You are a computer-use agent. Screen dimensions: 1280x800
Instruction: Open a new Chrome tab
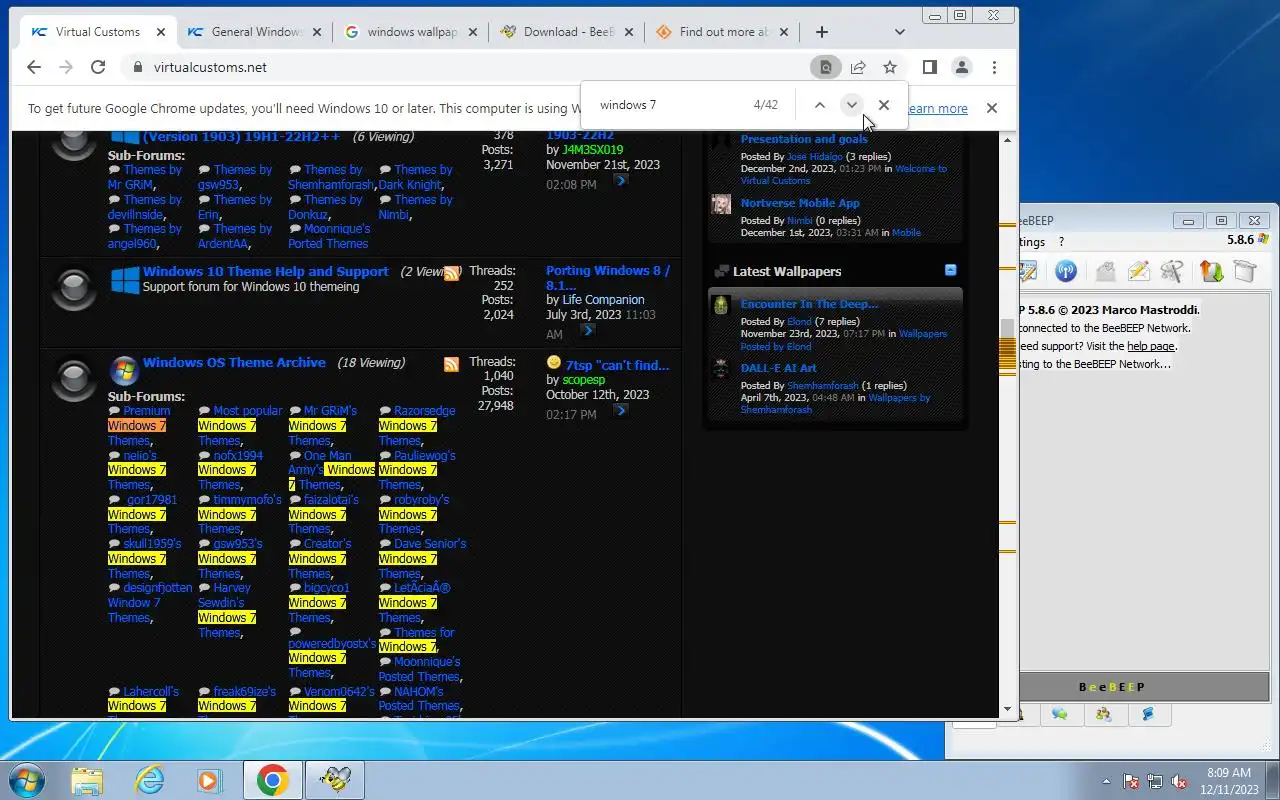(x=822, y=32)
